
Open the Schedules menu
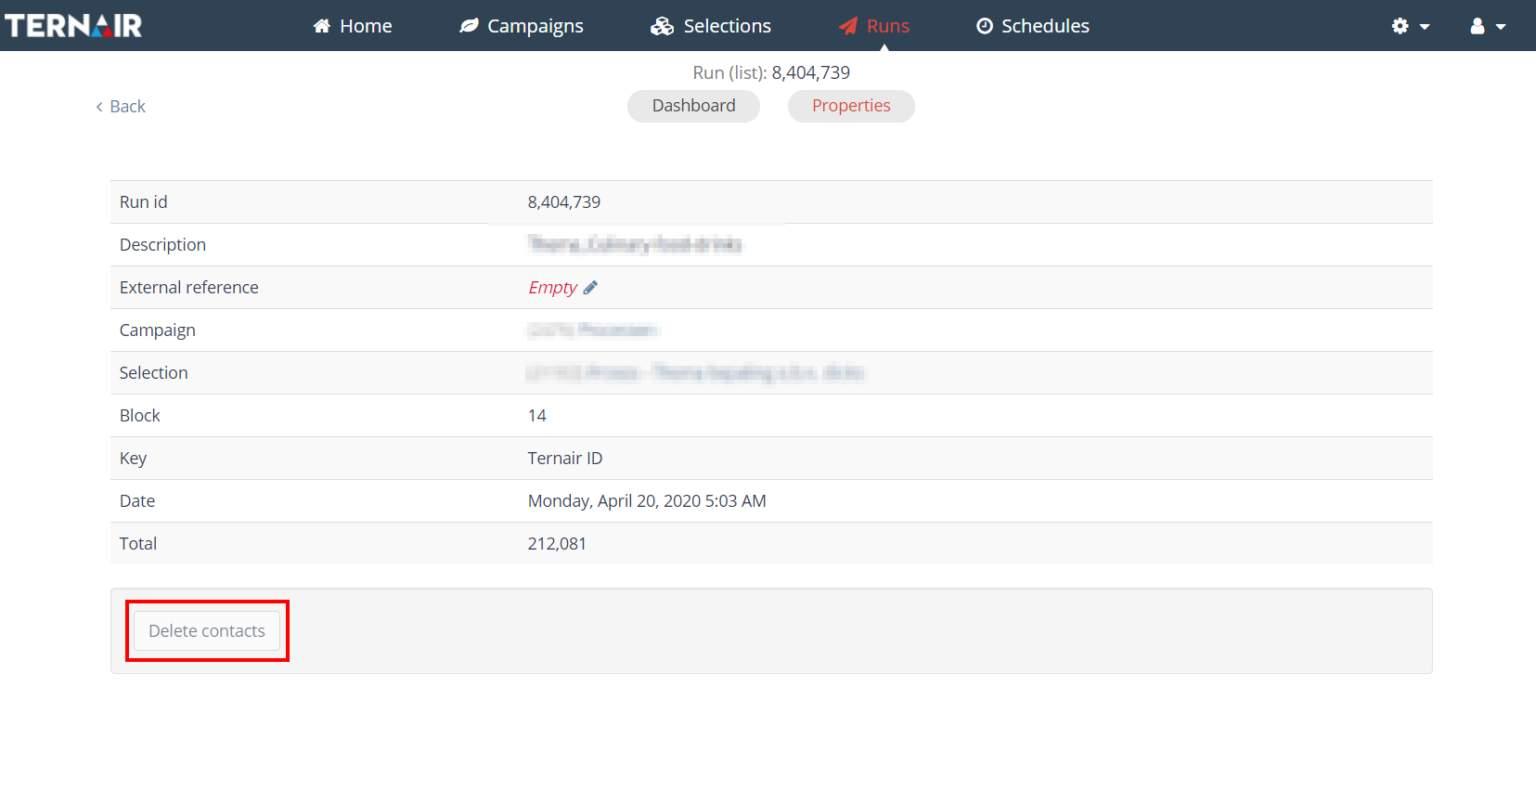[x=1033, y=26]
